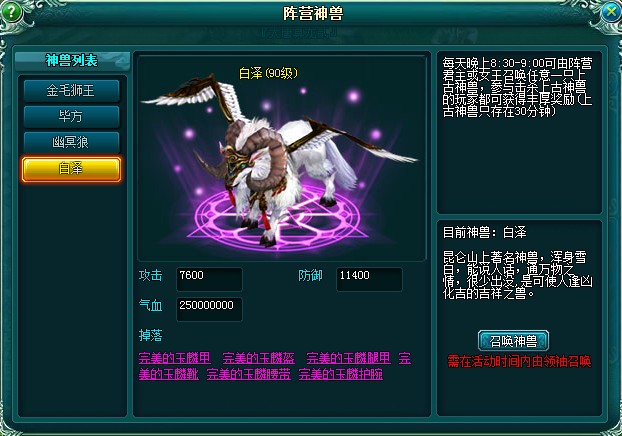Click the 神兽列表 panel header tab
This screenshot has height=436, width=622.
[72, 61]
